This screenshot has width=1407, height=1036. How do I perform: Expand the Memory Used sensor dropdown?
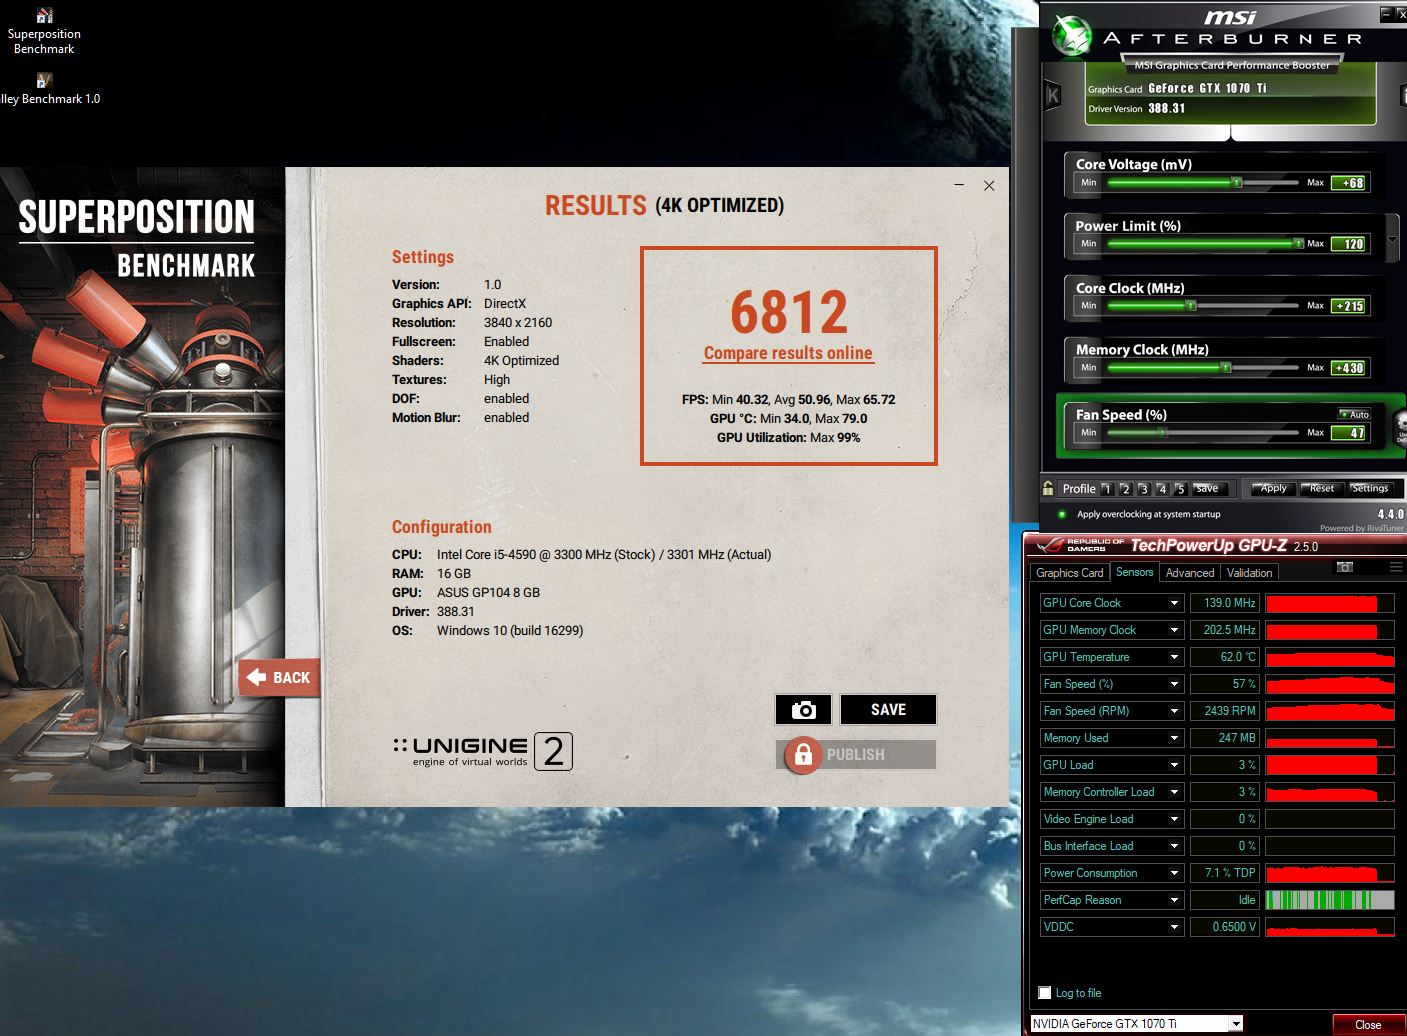[1175, 738]
